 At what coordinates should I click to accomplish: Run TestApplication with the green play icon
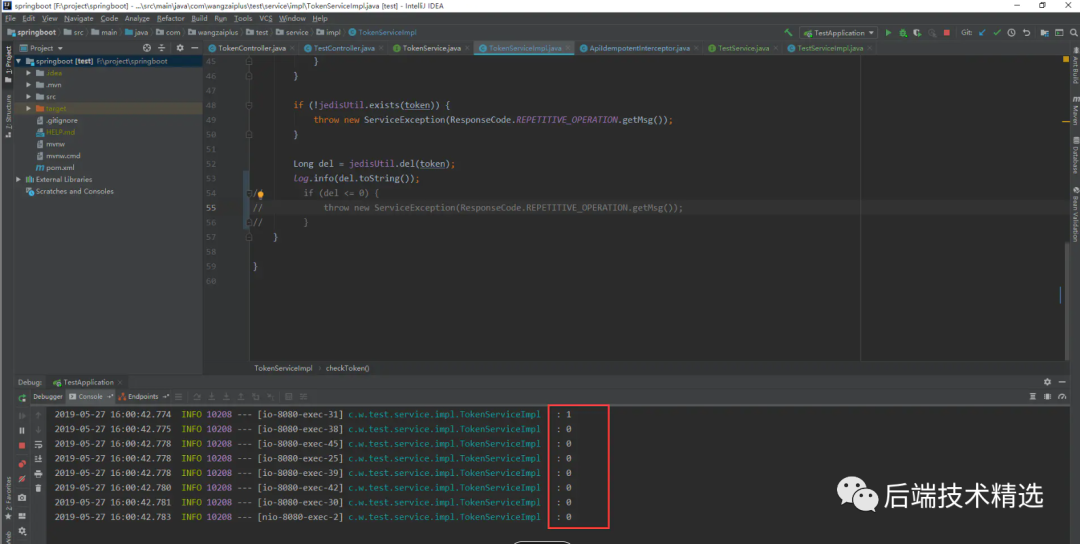point(889,32)
